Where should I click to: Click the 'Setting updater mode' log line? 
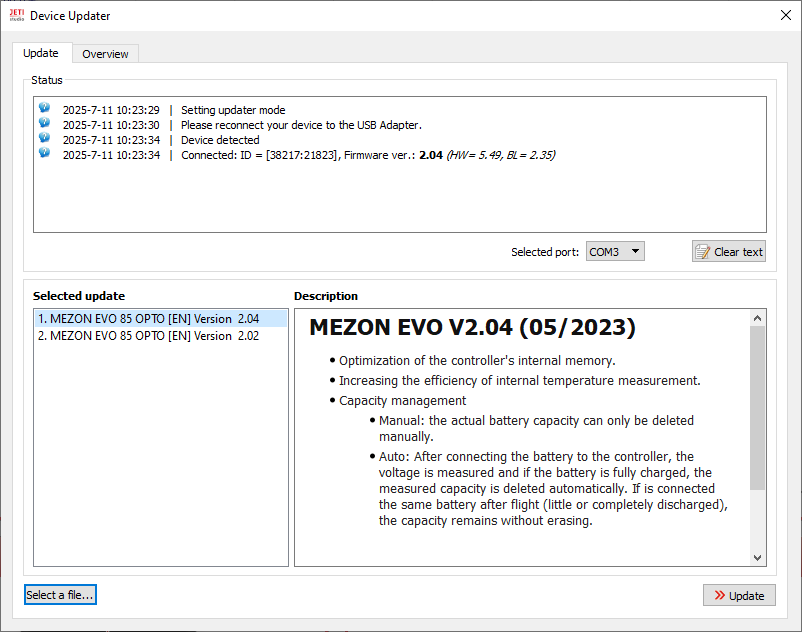coord(233,110)
